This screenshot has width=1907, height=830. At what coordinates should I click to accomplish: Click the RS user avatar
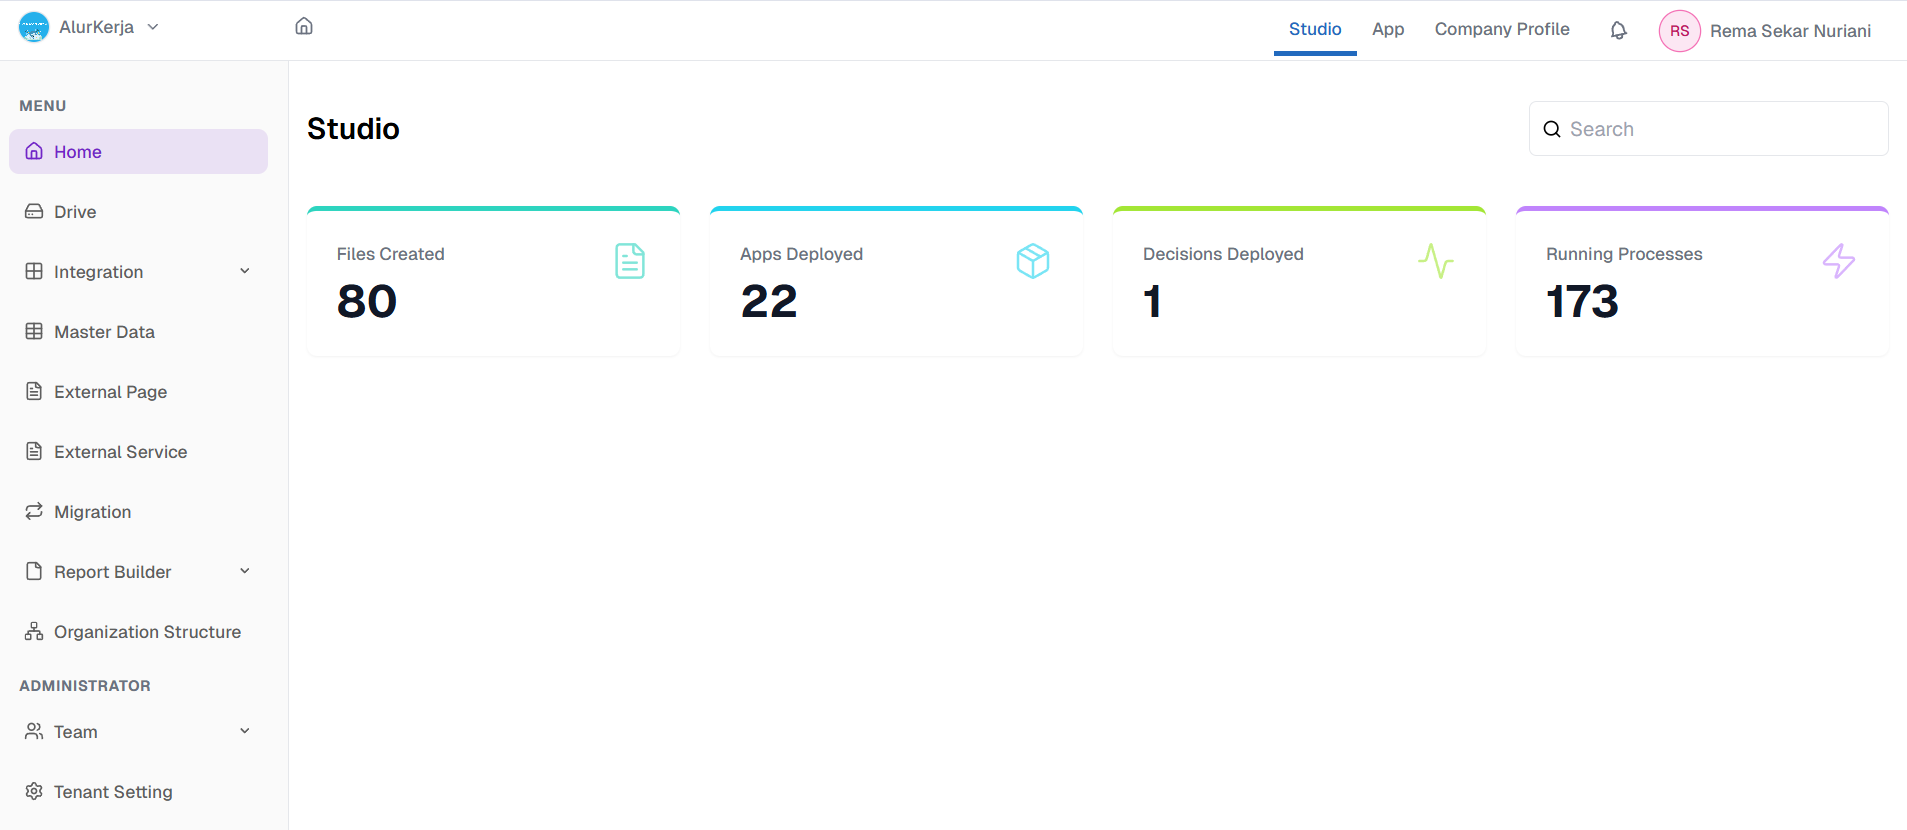[1679, 31]
